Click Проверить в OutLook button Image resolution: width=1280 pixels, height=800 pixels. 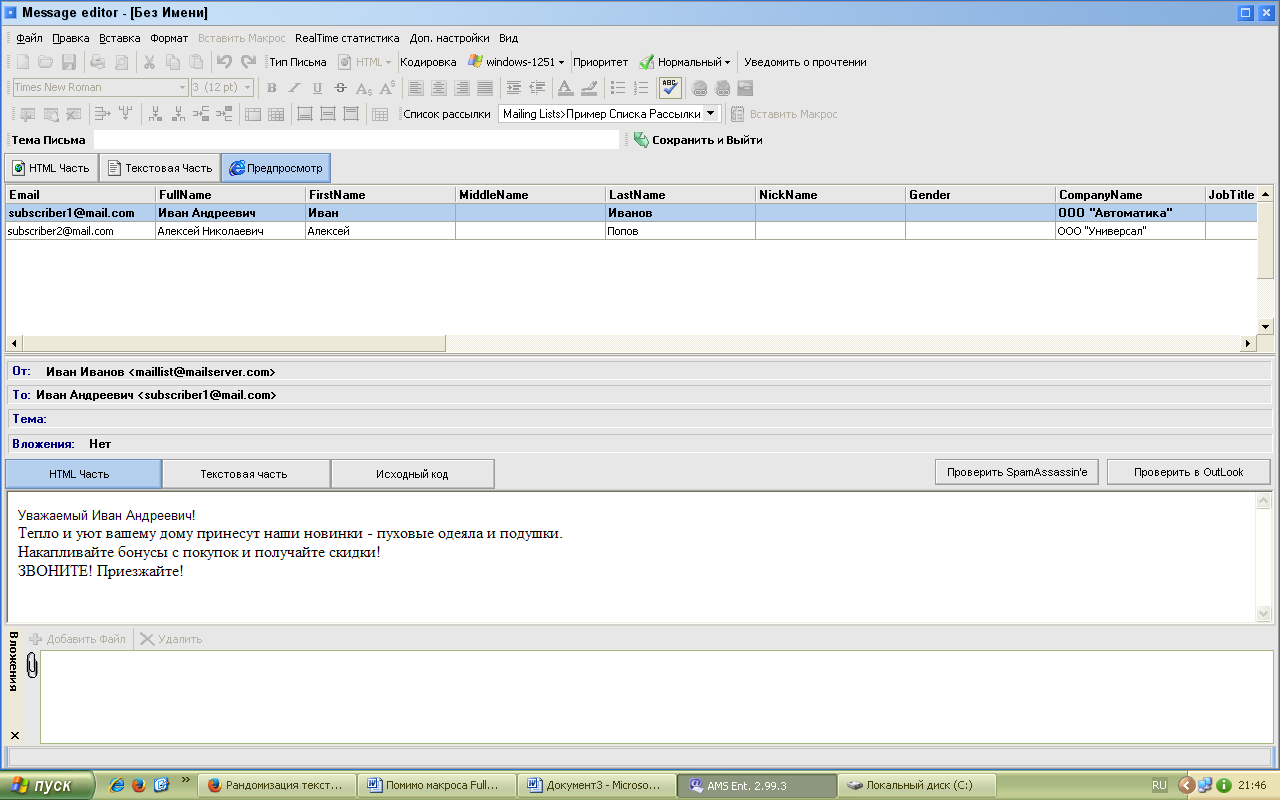1189,472
